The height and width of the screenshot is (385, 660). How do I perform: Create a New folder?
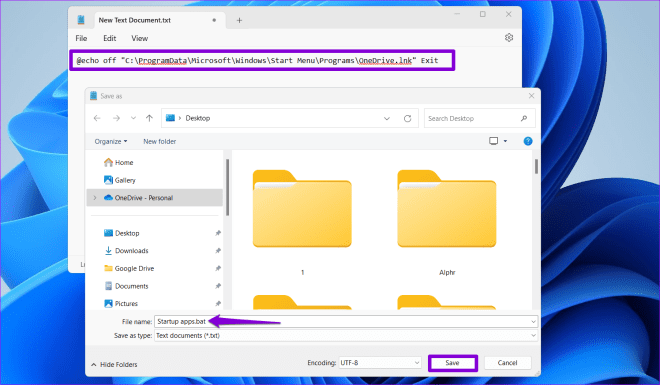coord(160,141)
